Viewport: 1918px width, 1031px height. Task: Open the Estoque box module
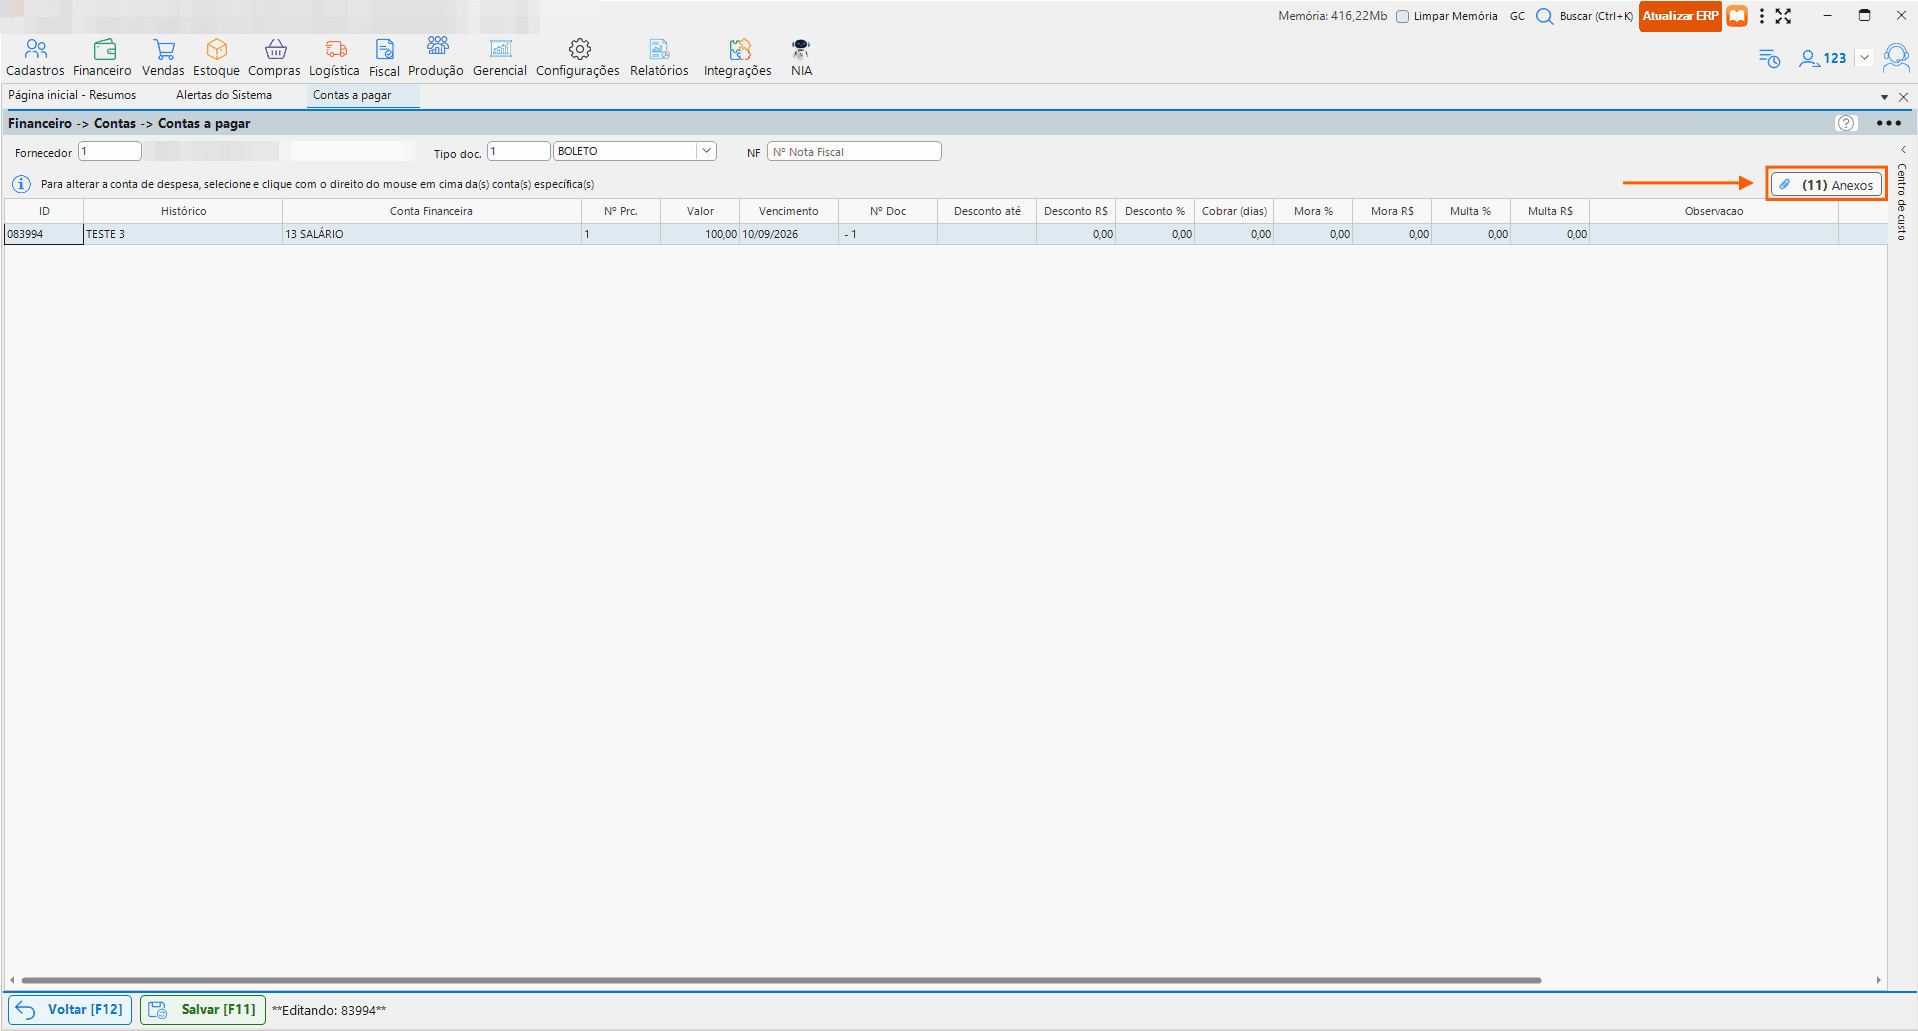click(216, 58)
